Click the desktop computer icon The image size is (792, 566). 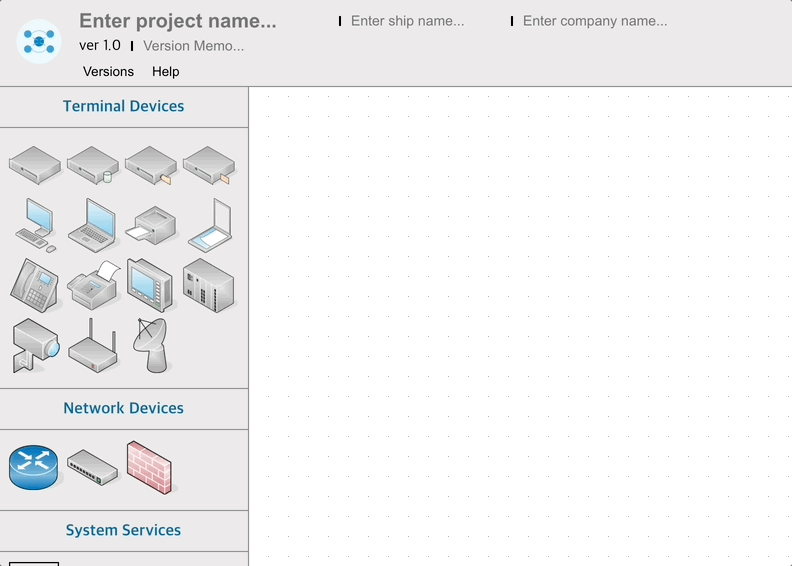pos(36,225)
